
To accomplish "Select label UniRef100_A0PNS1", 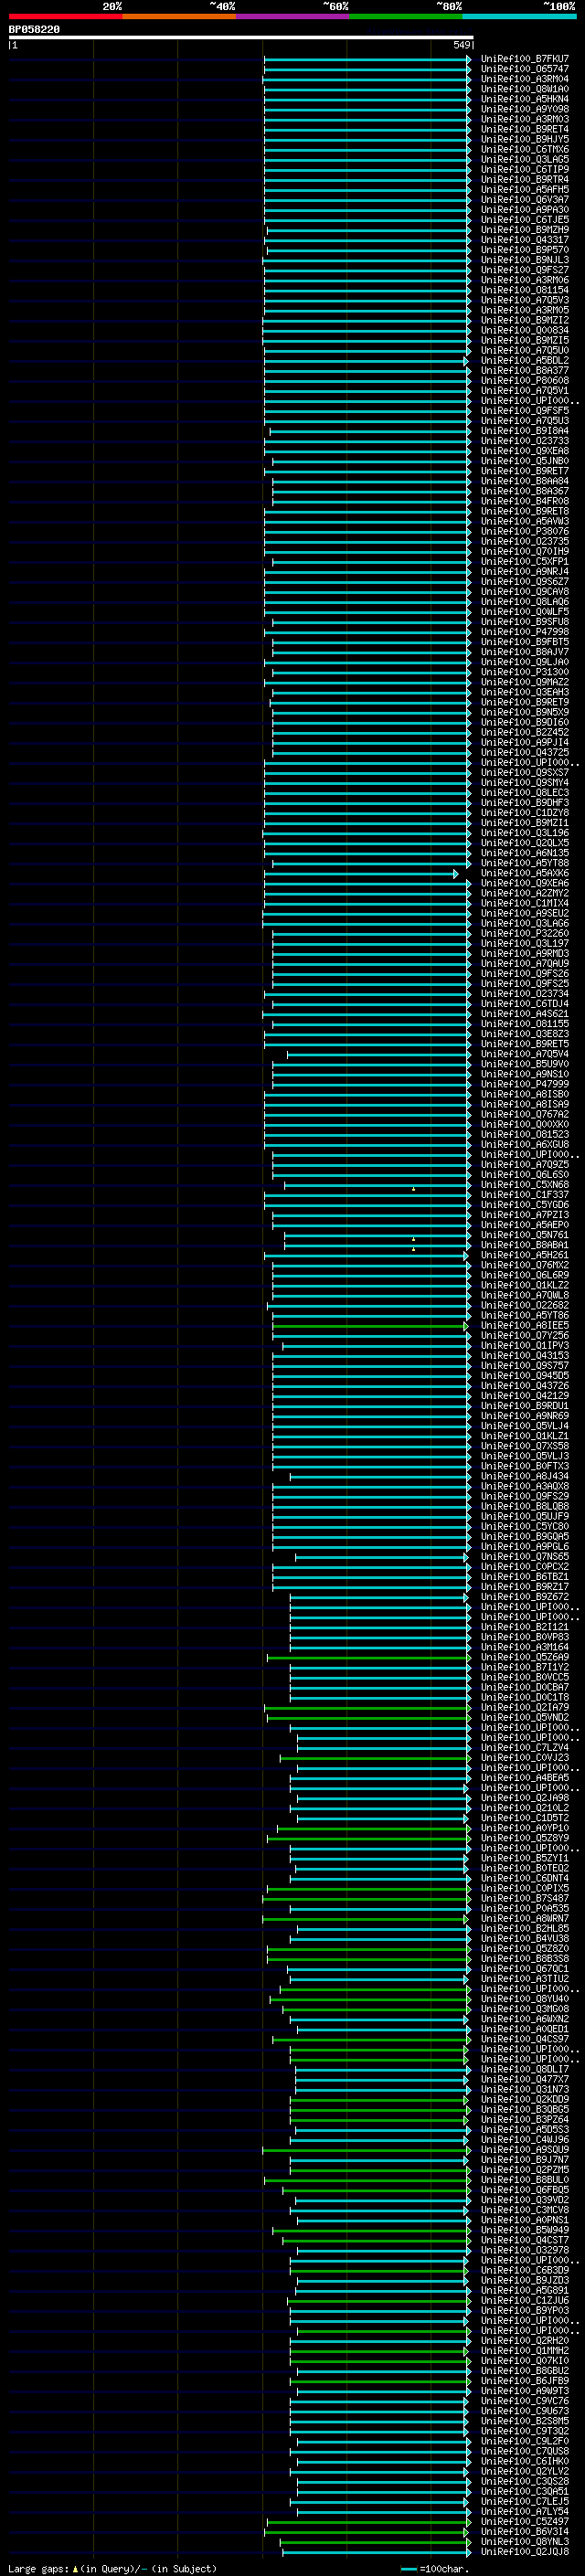I will 525,2220.
